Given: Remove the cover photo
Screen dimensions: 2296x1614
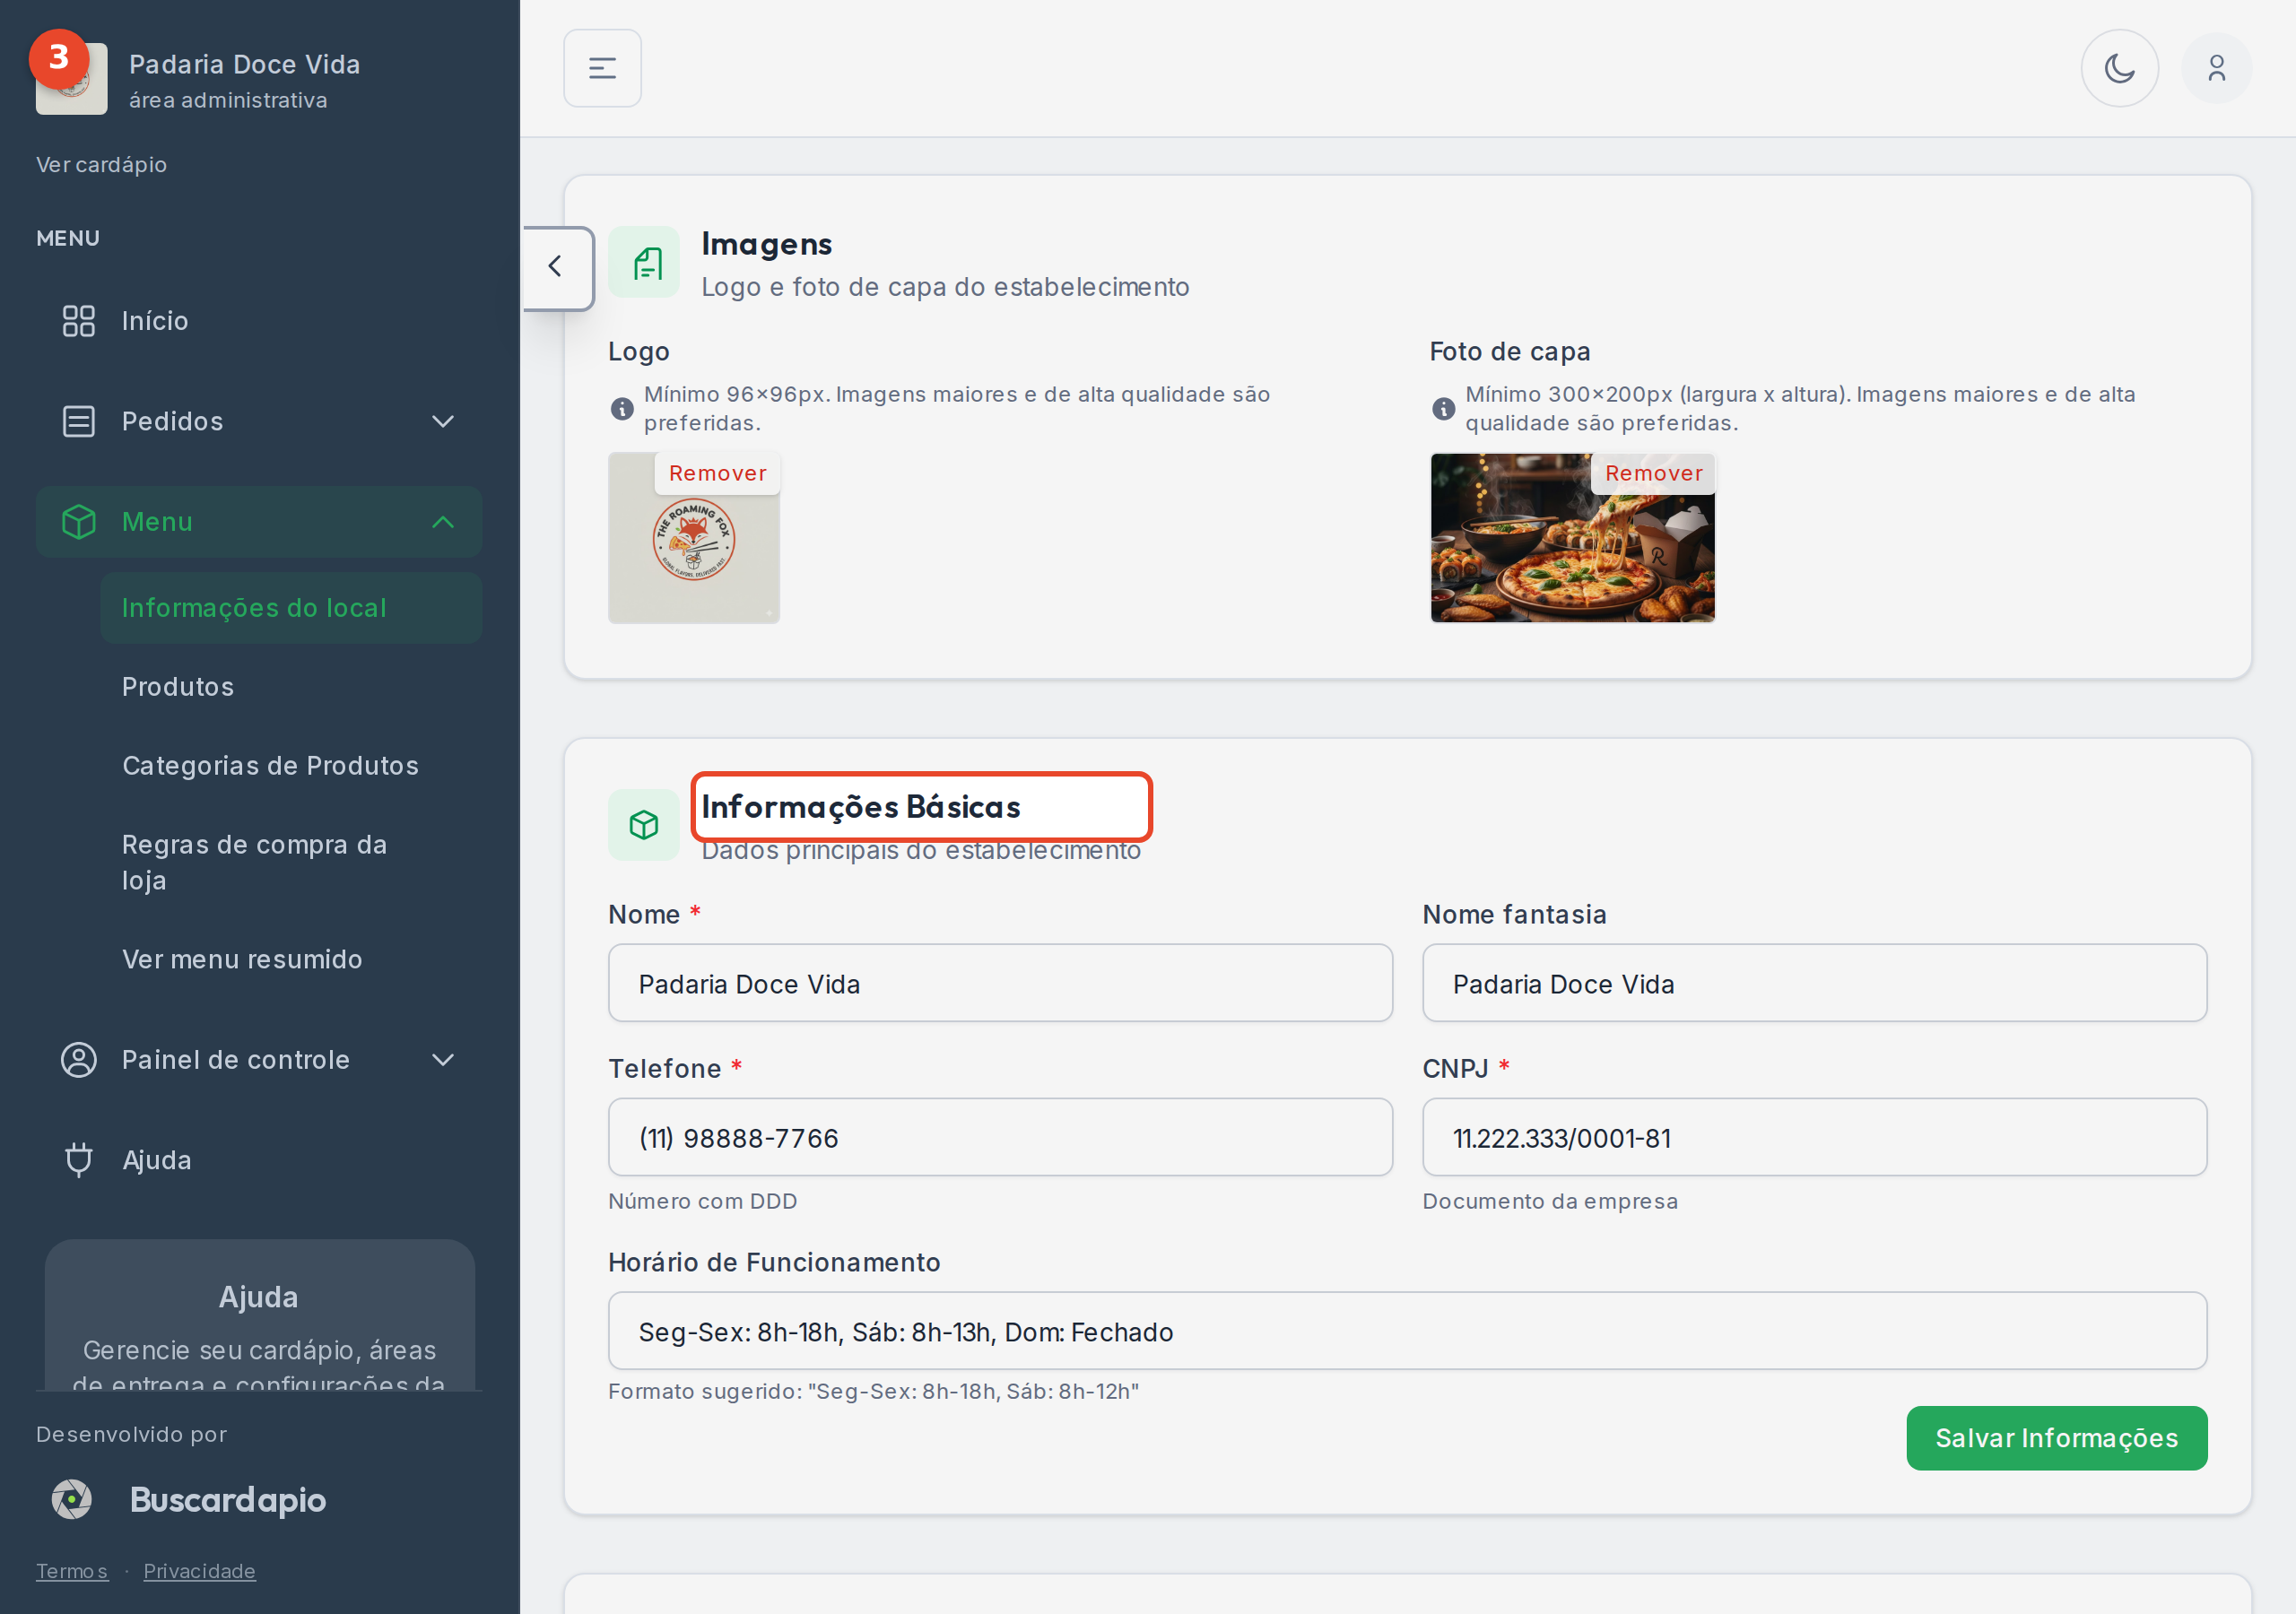Looking at the screenshot, I should pos(1653,474).
